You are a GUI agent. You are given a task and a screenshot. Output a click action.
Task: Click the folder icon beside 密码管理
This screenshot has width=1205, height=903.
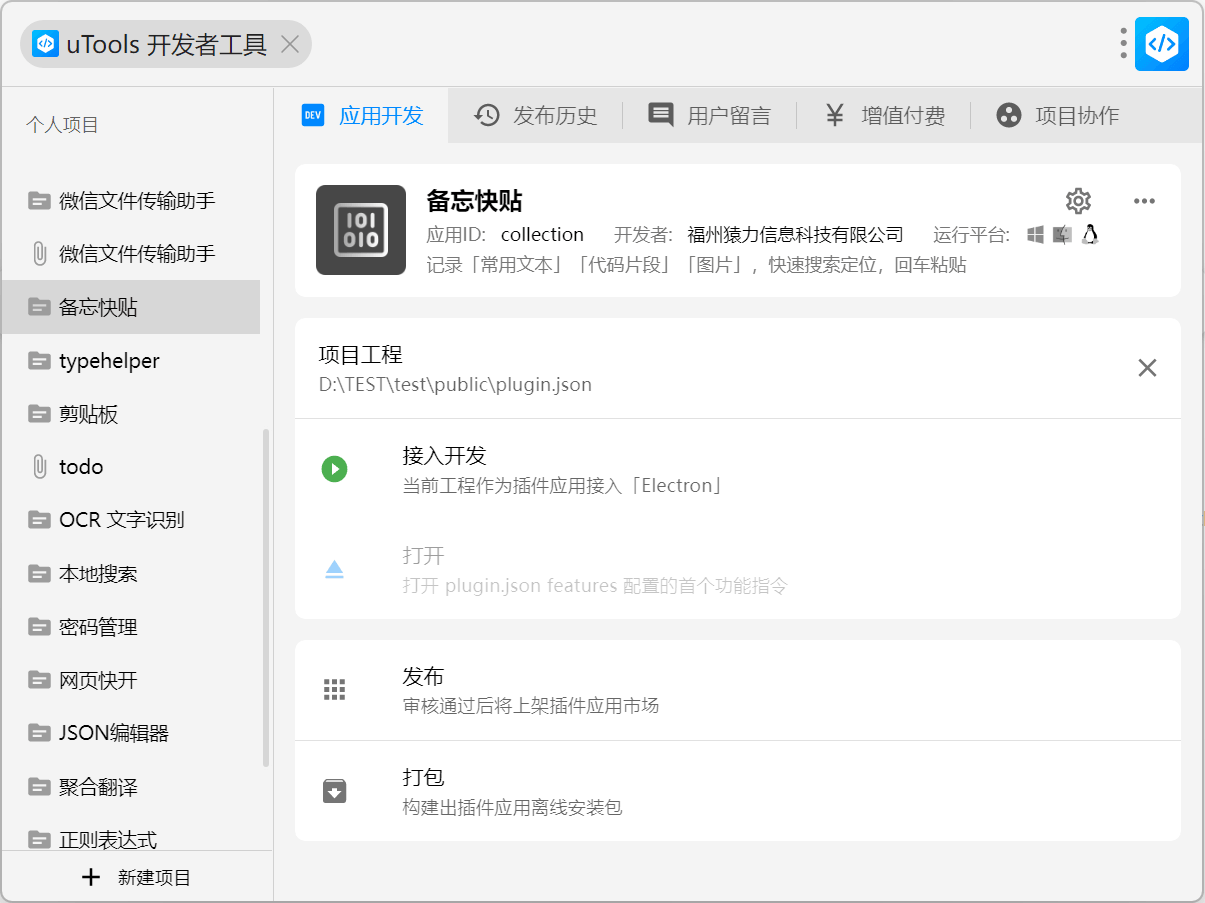tap(40, 627)
